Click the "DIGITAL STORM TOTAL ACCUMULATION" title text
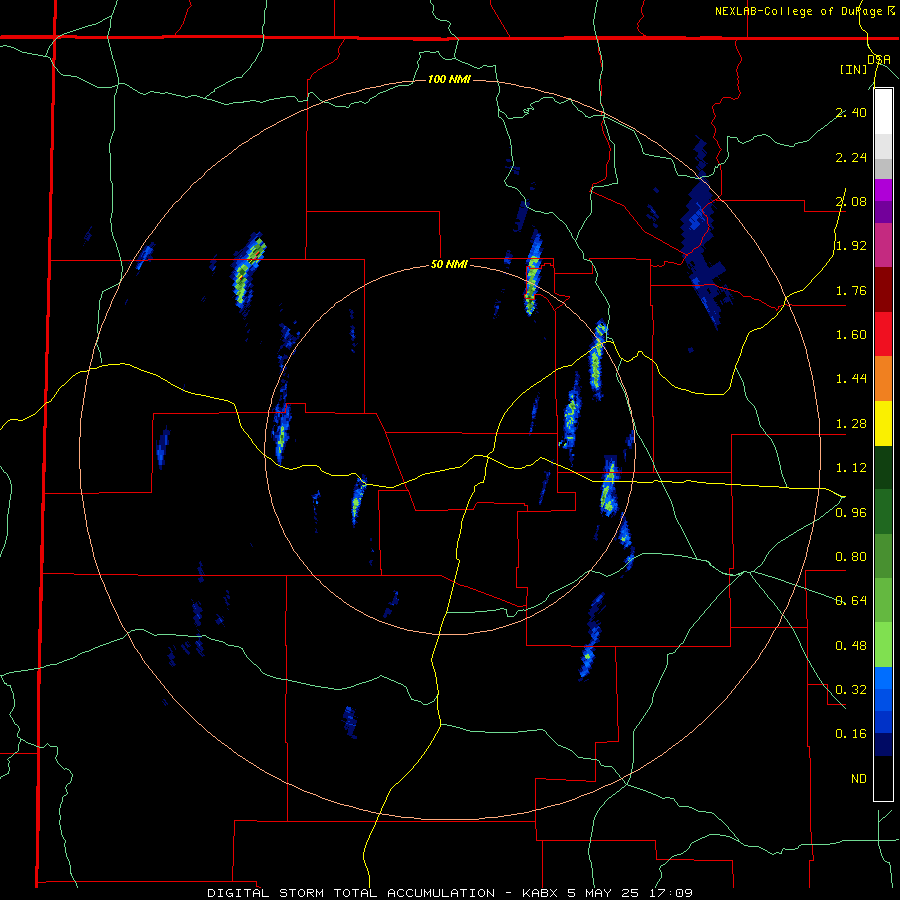Screen dimensions: 900x900 (x=351, y=893)
